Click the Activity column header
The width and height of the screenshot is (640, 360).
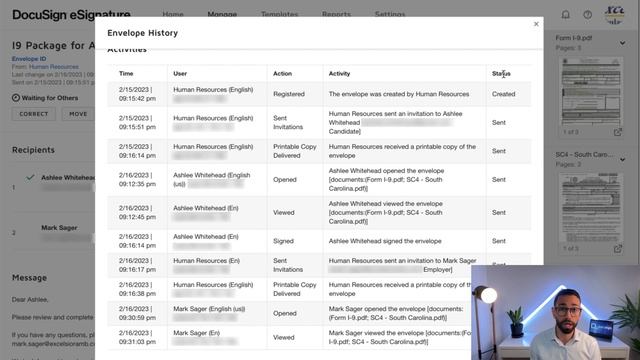click(x=339, y=73)
